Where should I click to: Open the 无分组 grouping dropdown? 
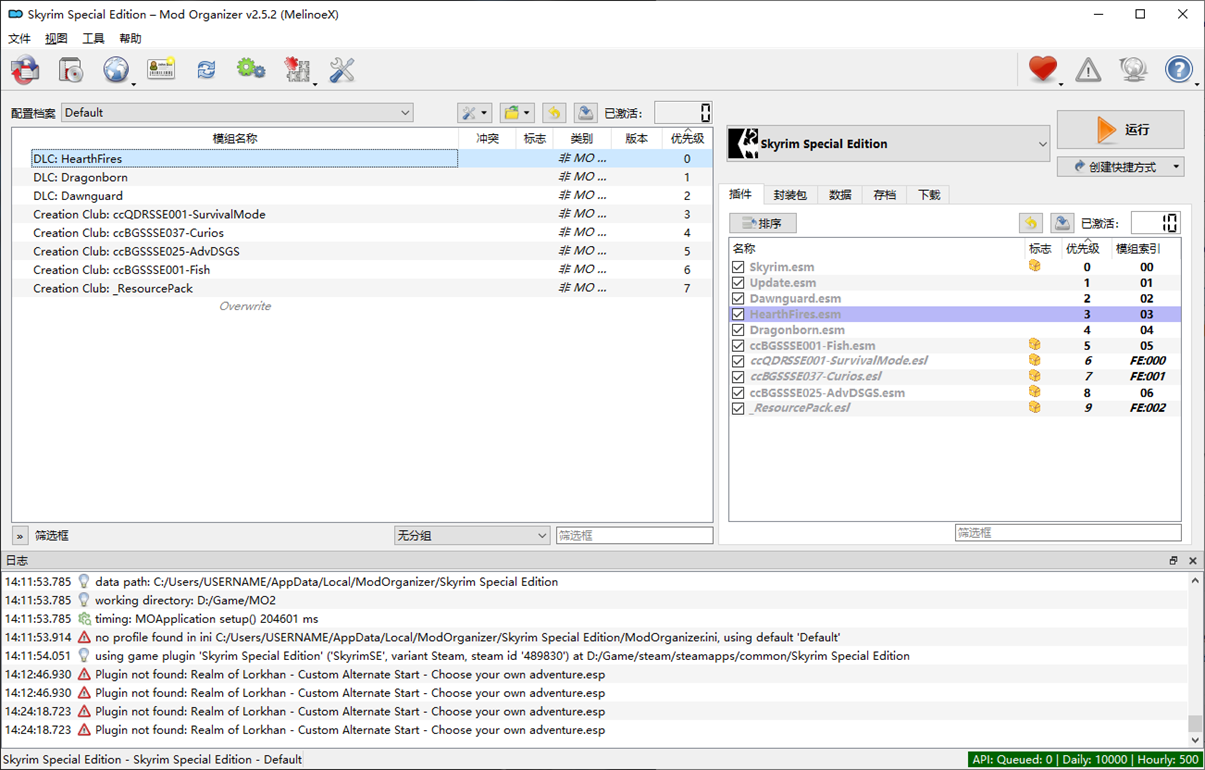[x=472, y=536]
